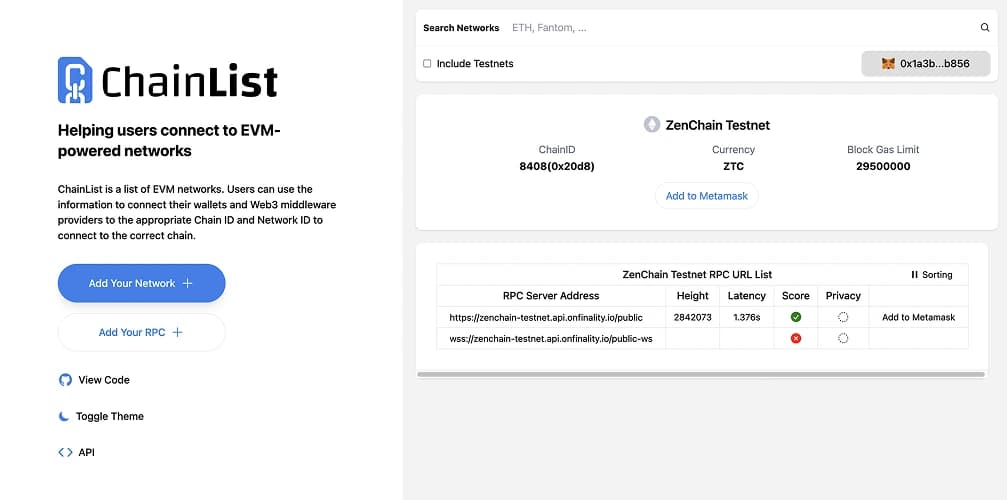Click the Height value 2842073
Viewport: 1007px width, 500px height.
pos(692,317)
